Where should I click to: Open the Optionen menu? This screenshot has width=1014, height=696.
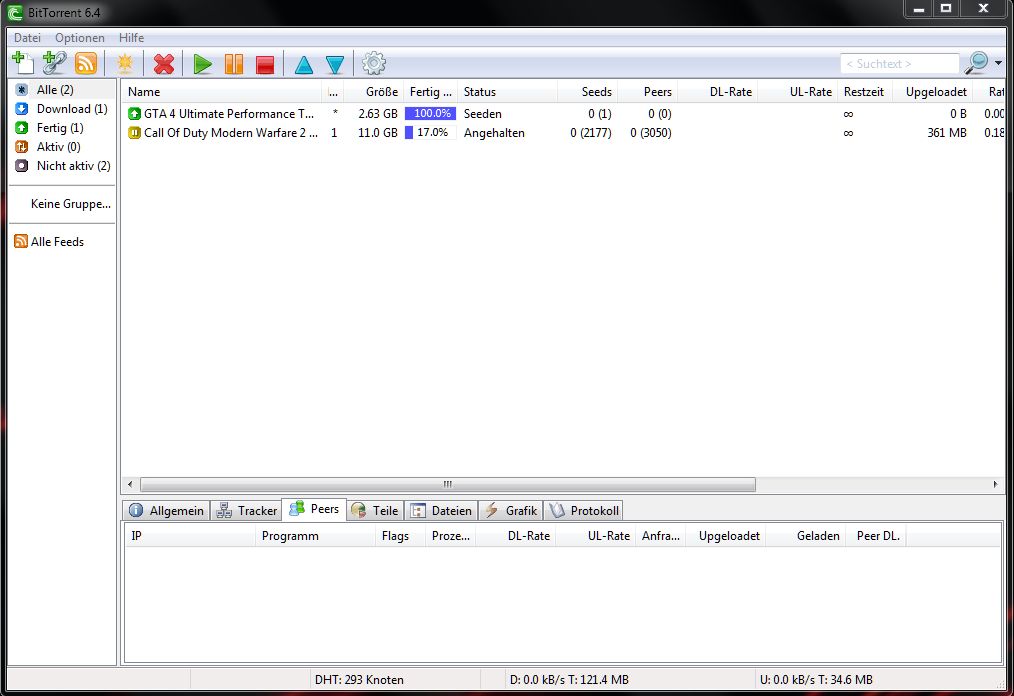click(x=80, y=38)
